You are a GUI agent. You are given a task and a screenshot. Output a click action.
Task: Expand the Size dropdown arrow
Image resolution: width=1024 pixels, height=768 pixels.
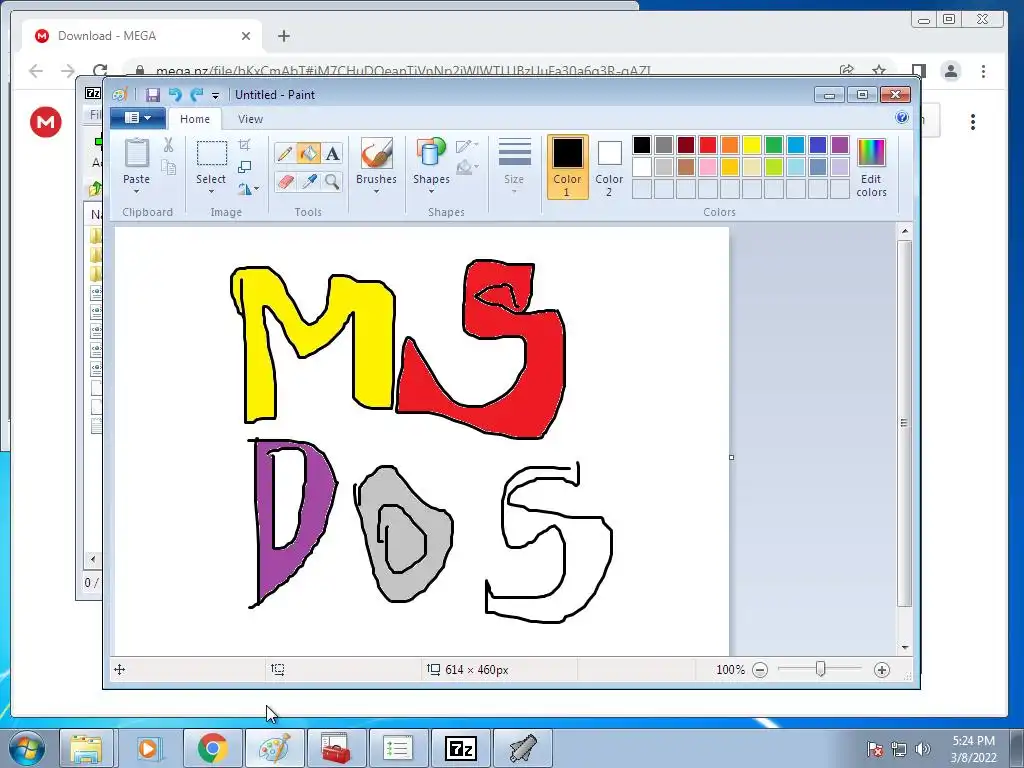click(x=514, y=192)
